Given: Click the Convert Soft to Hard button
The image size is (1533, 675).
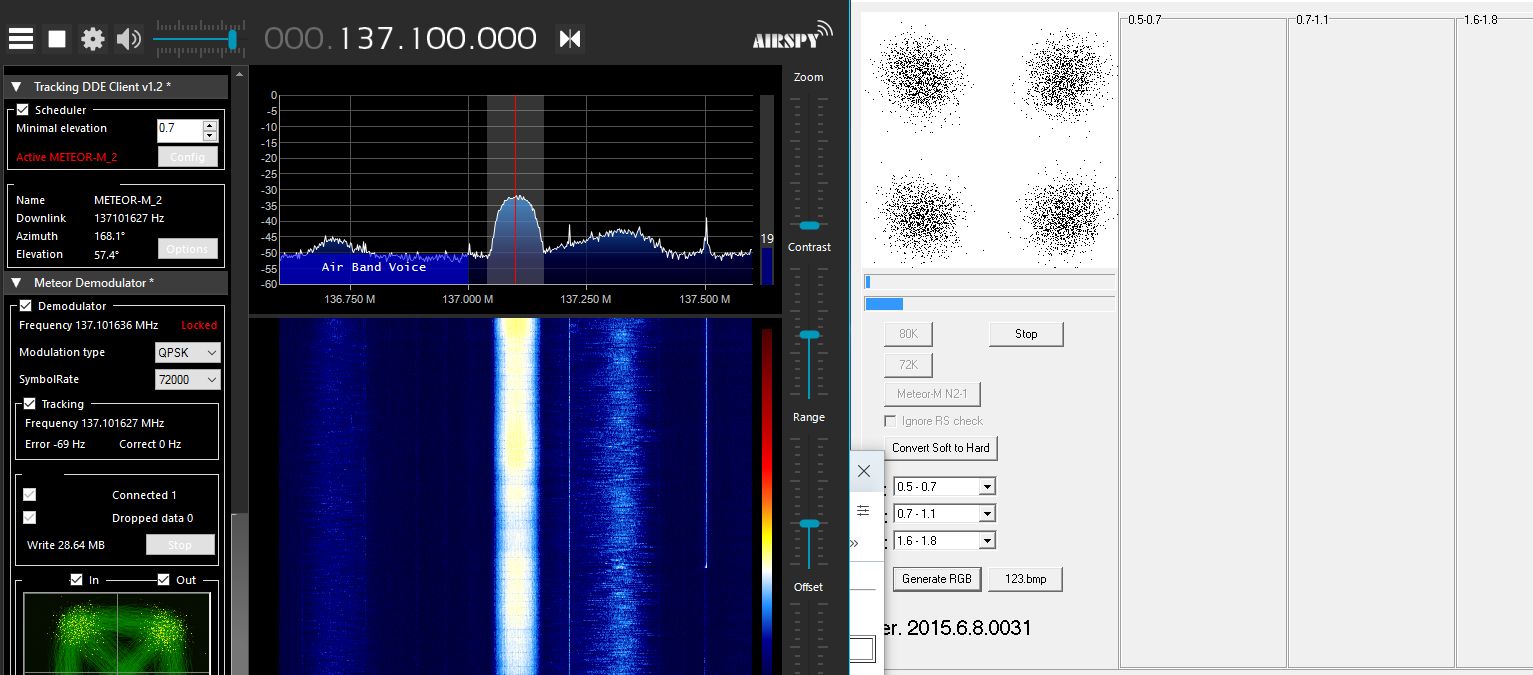Looking at the screenshot, I should tap(941, 448).
